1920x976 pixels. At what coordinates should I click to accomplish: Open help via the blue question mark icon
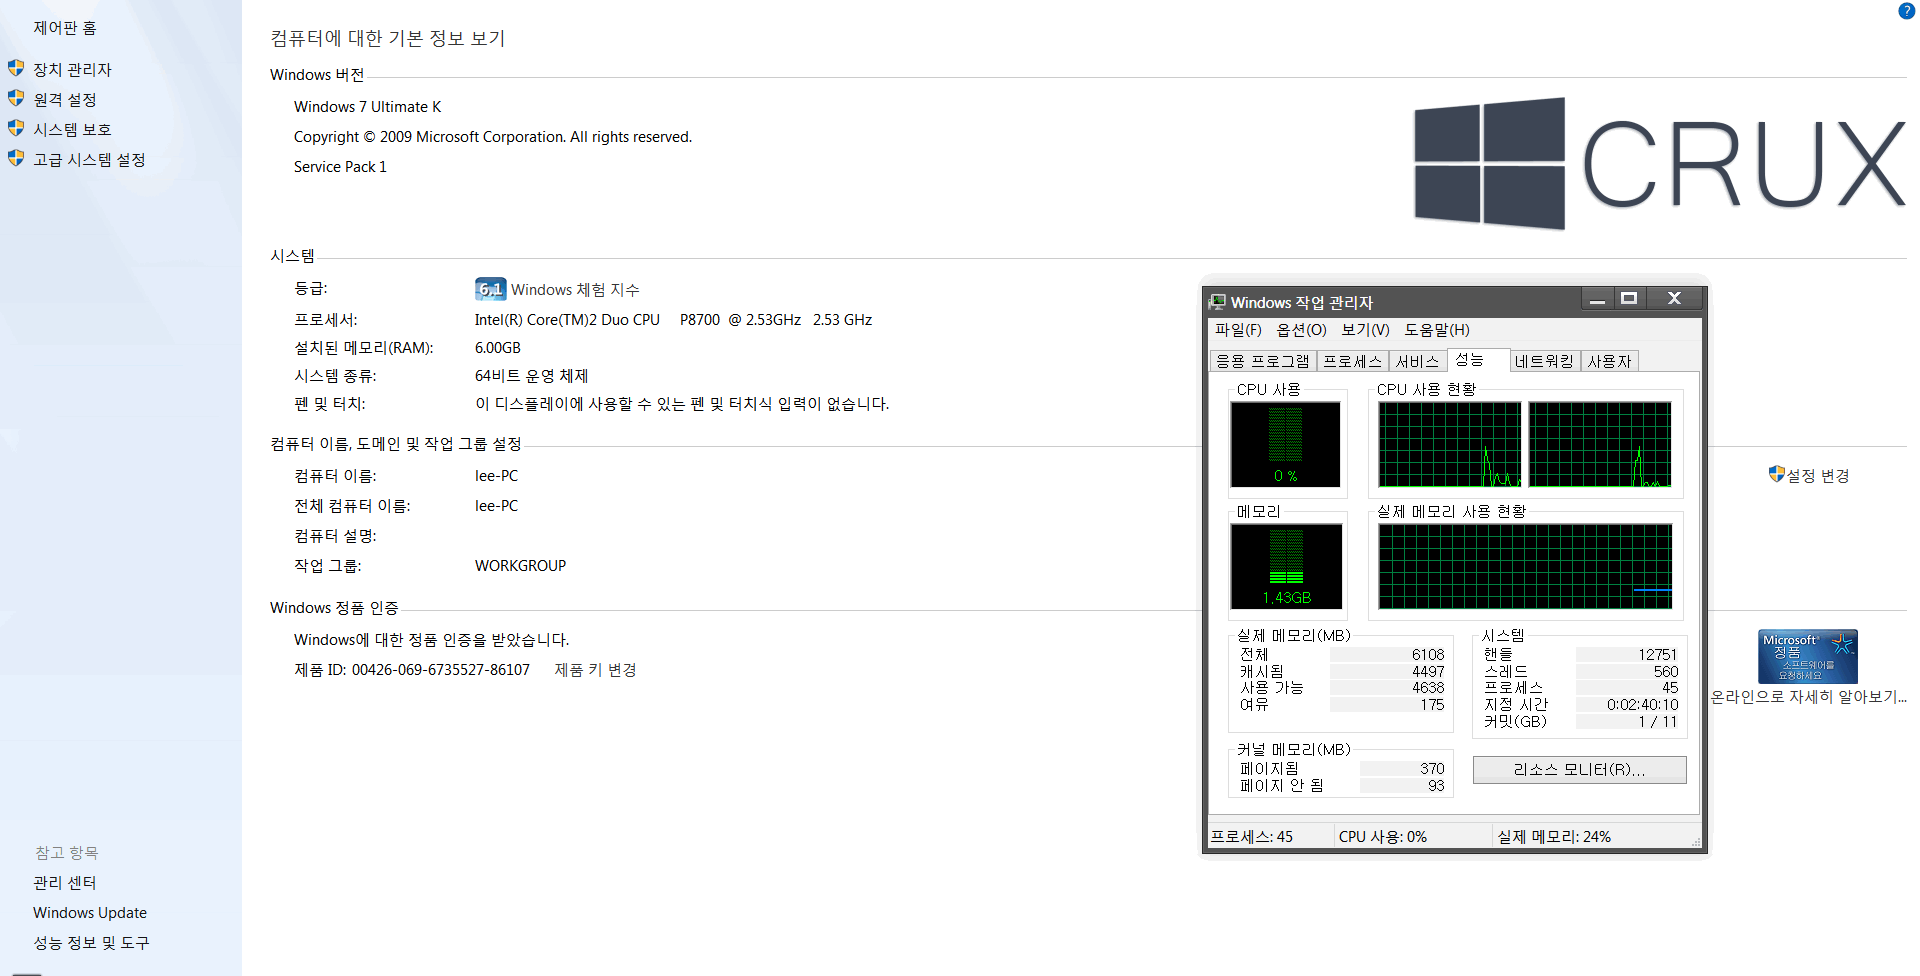coord(1906,11)
